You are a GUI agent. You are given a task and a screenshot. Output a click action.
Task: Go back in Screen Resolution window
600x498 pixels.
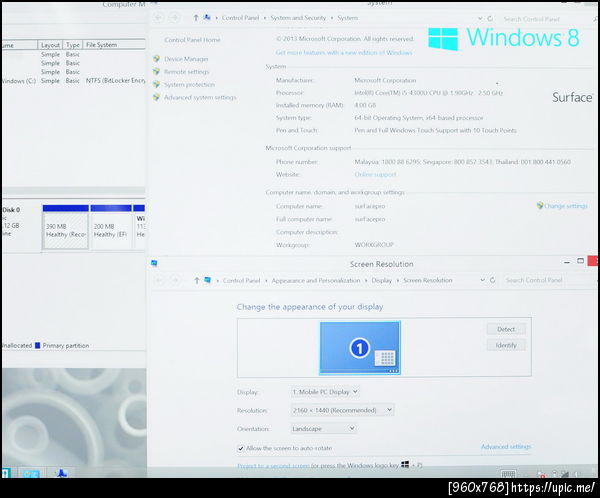[x=158, y=281]
